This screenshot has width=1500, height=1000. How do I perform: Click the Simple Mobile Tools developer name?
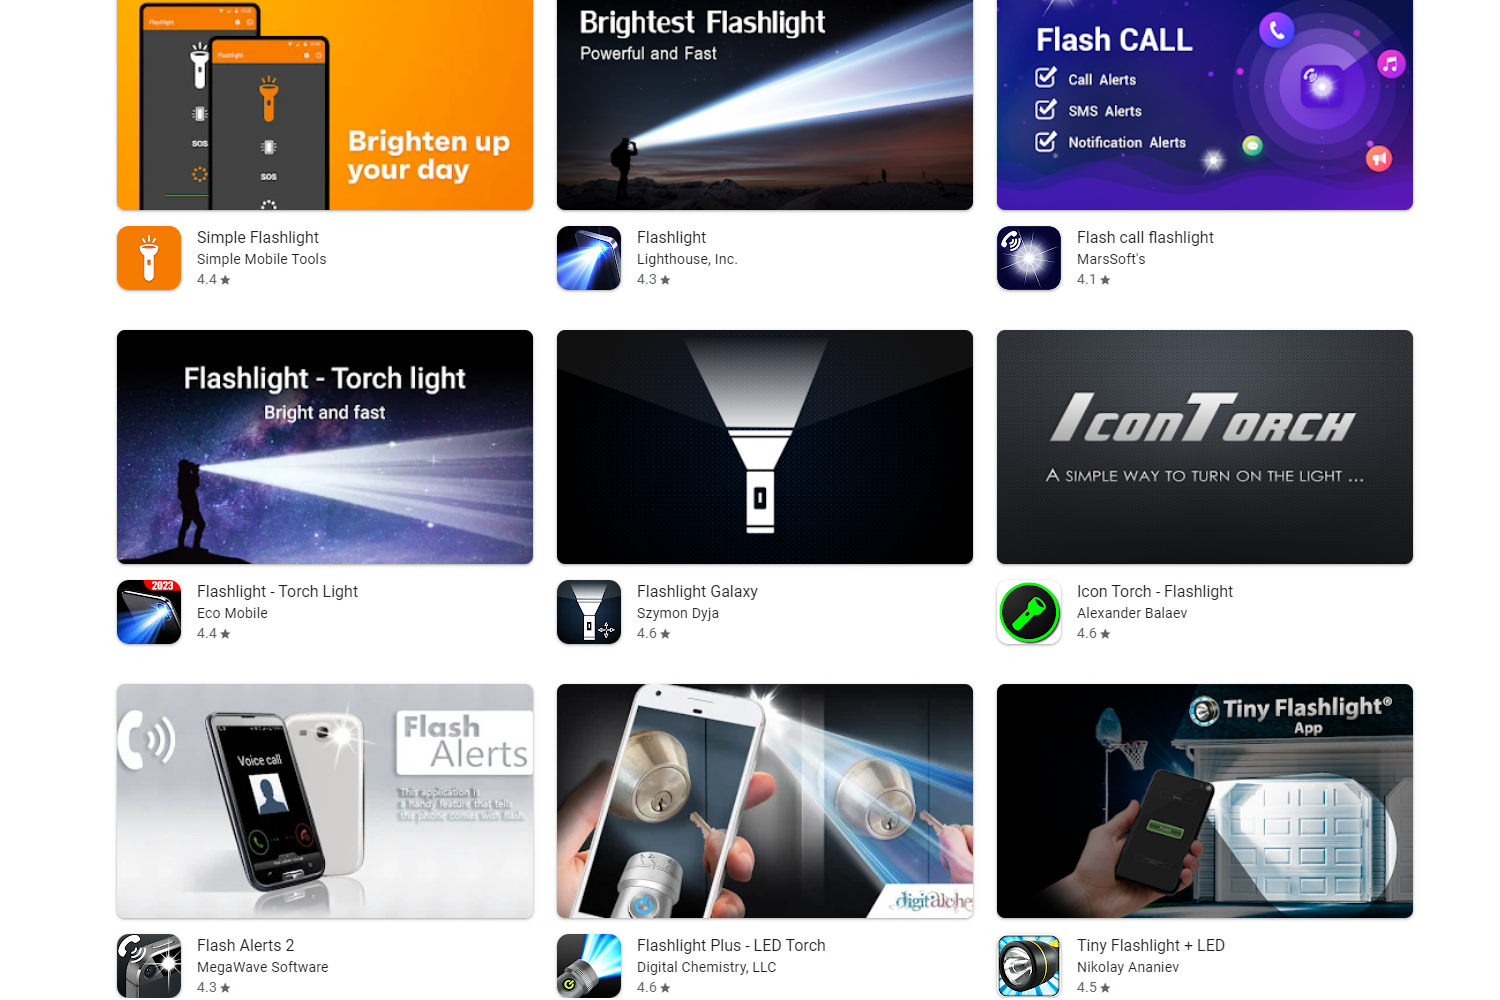pos(261,259)
